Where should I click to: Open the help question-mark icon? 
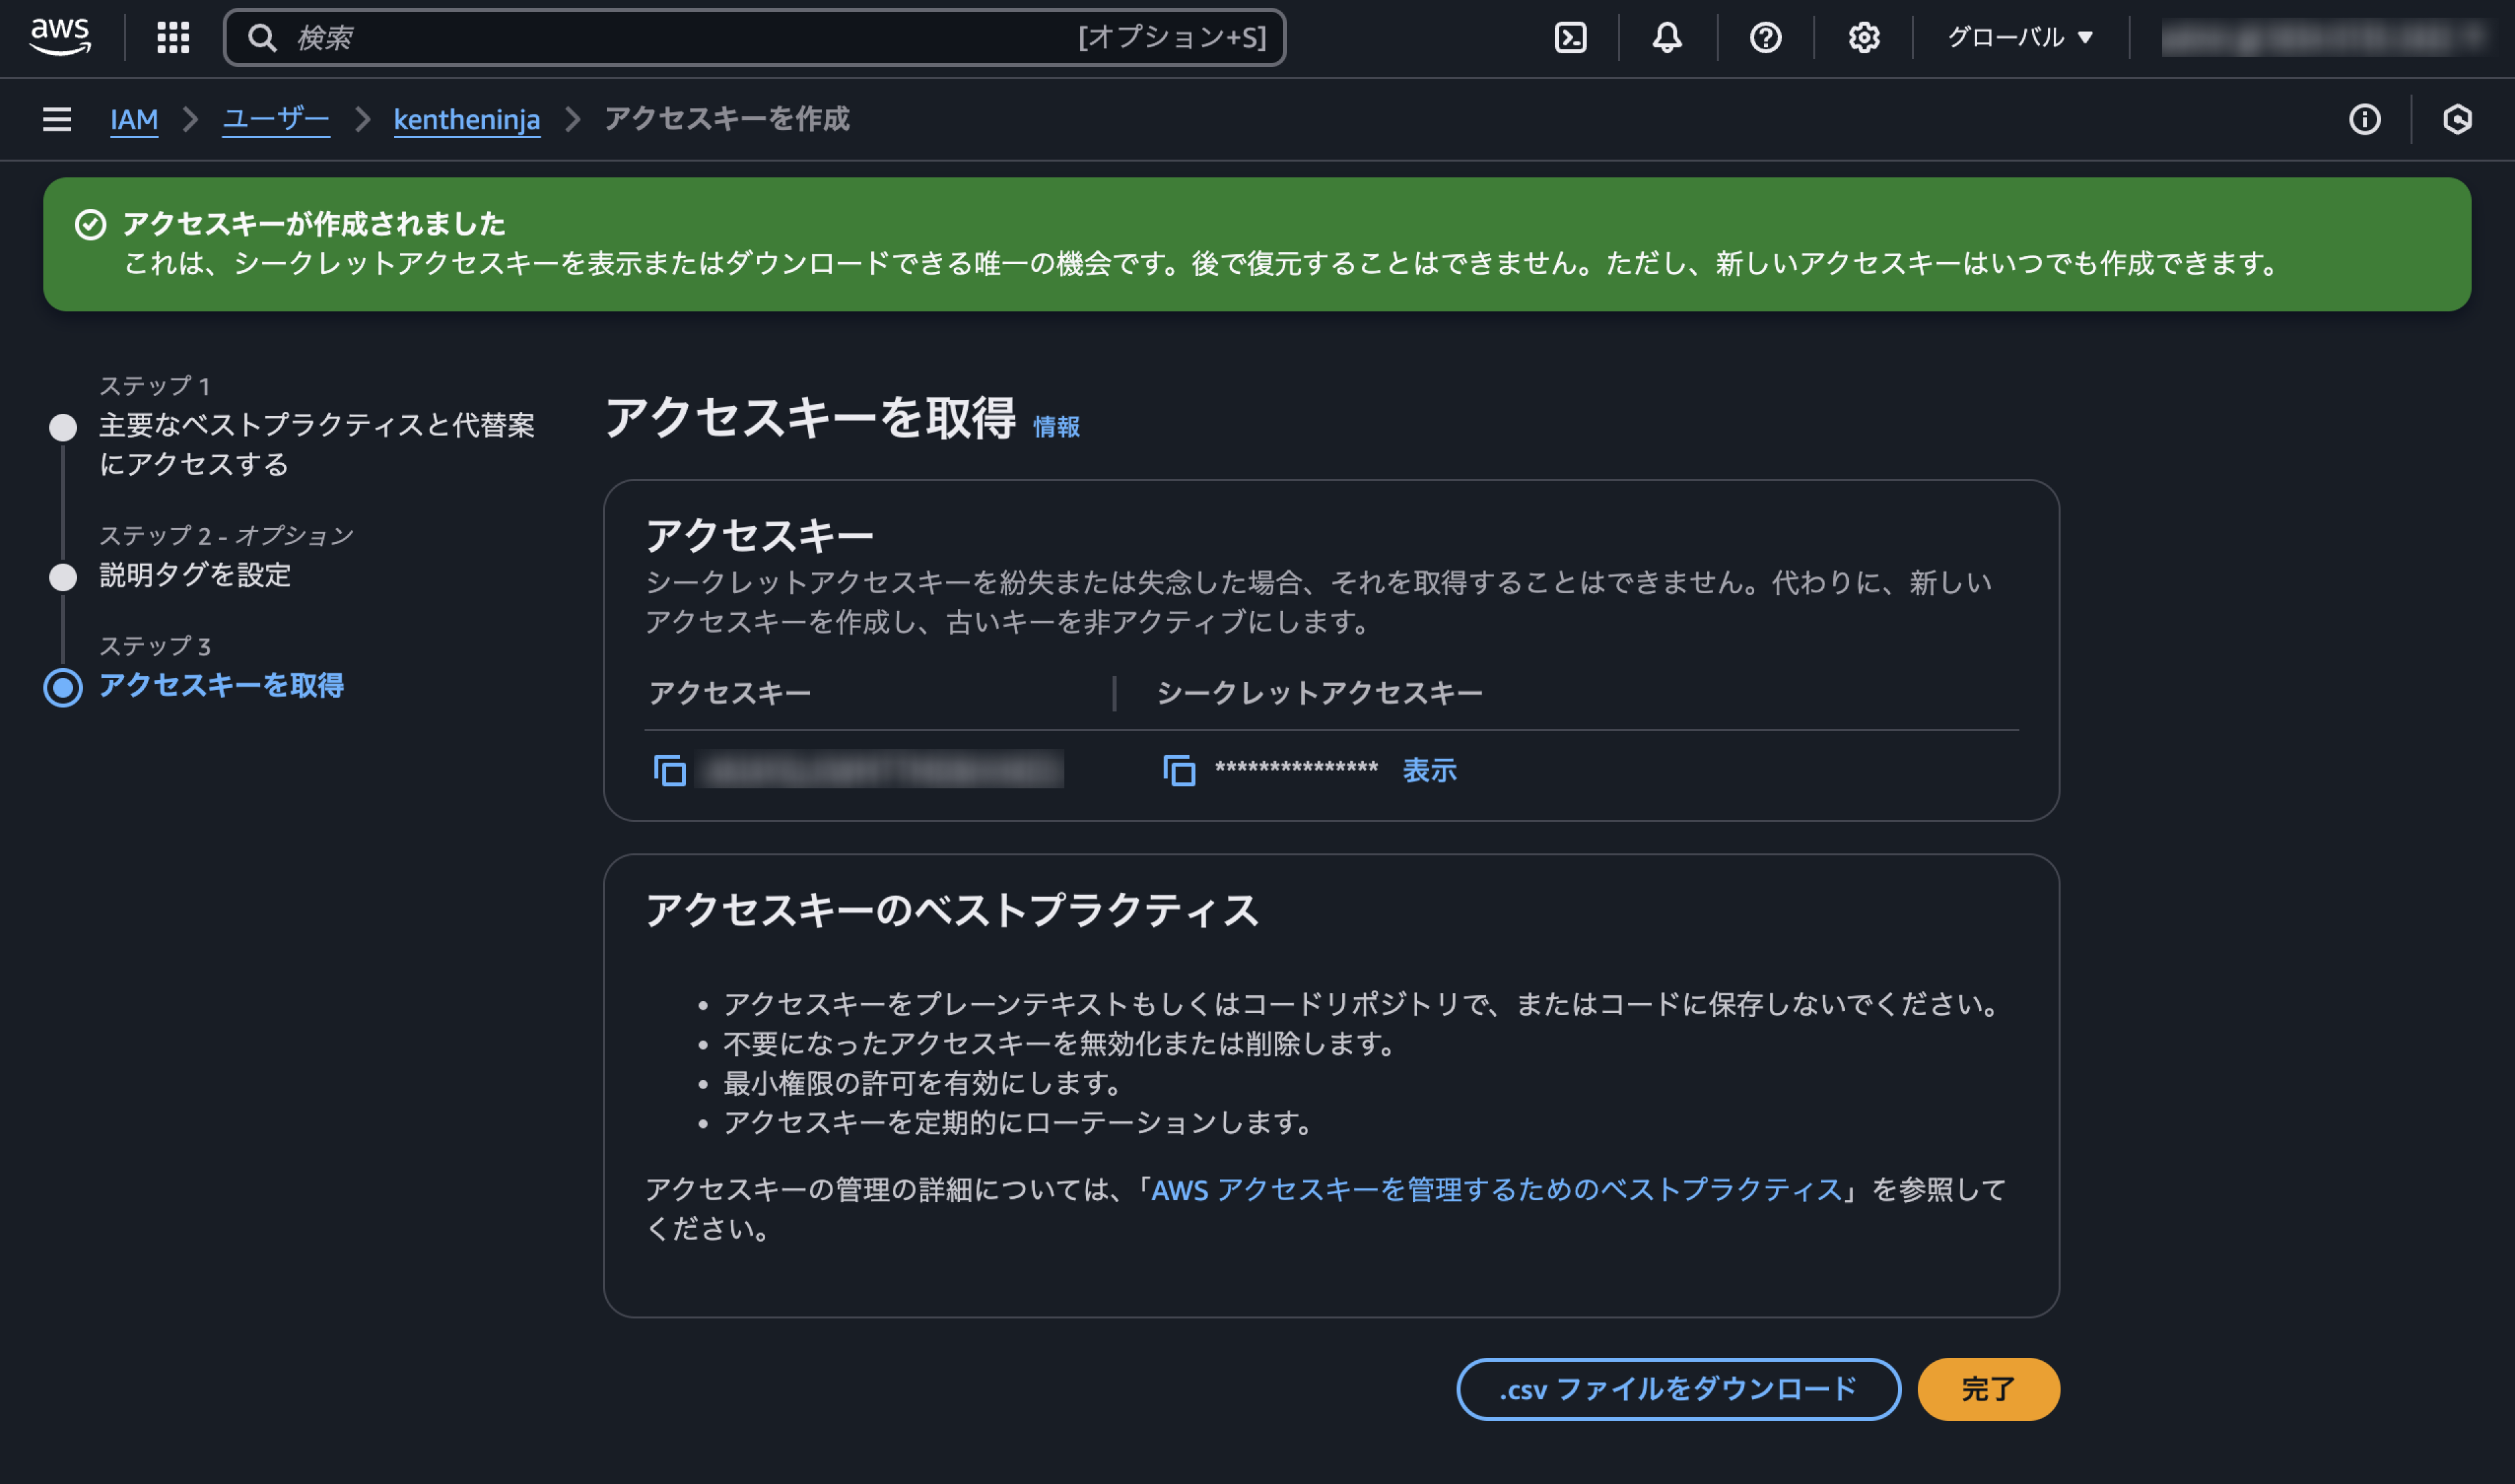pos(1765,38)
